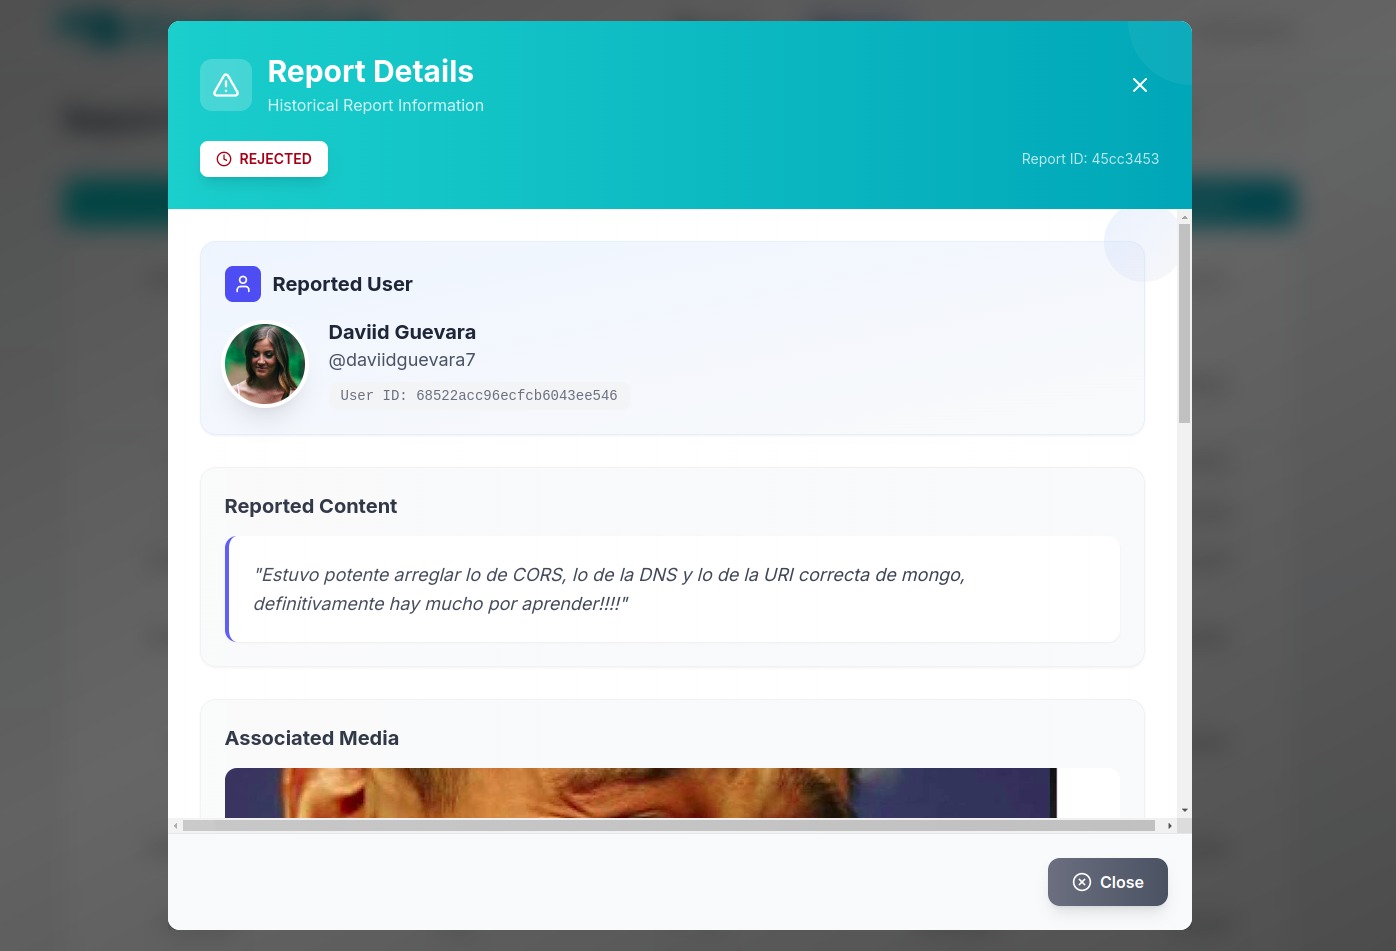Click the reported content quote text
The image size is (1396, 951).
[x=608, y=589]
